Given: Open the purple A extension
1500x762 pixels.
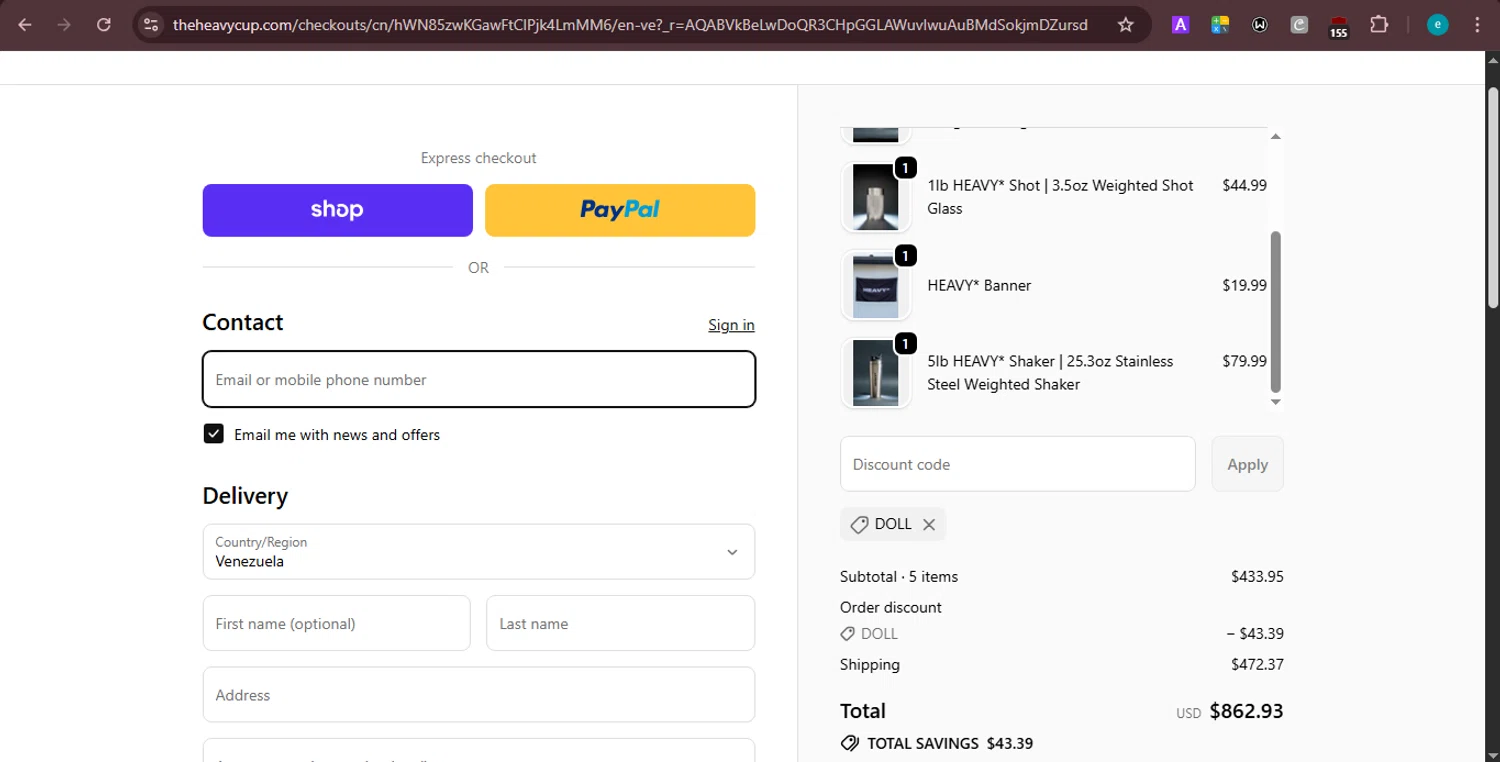Looking at the screenshot, I should point(1180,25).
